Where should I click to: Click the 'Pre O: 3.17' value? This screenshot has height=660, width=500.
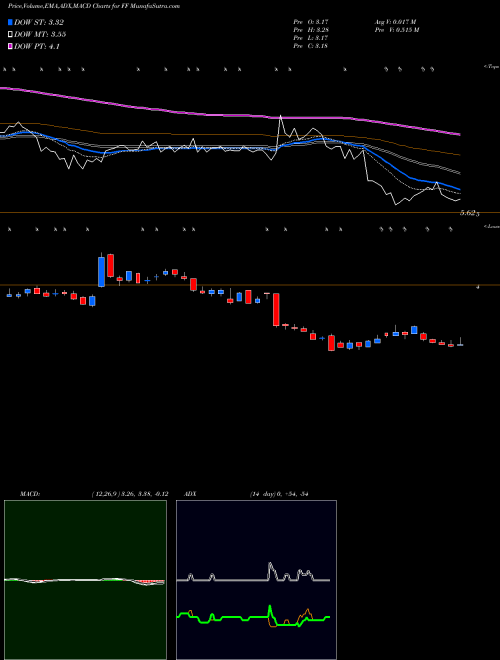coord(311,22)
